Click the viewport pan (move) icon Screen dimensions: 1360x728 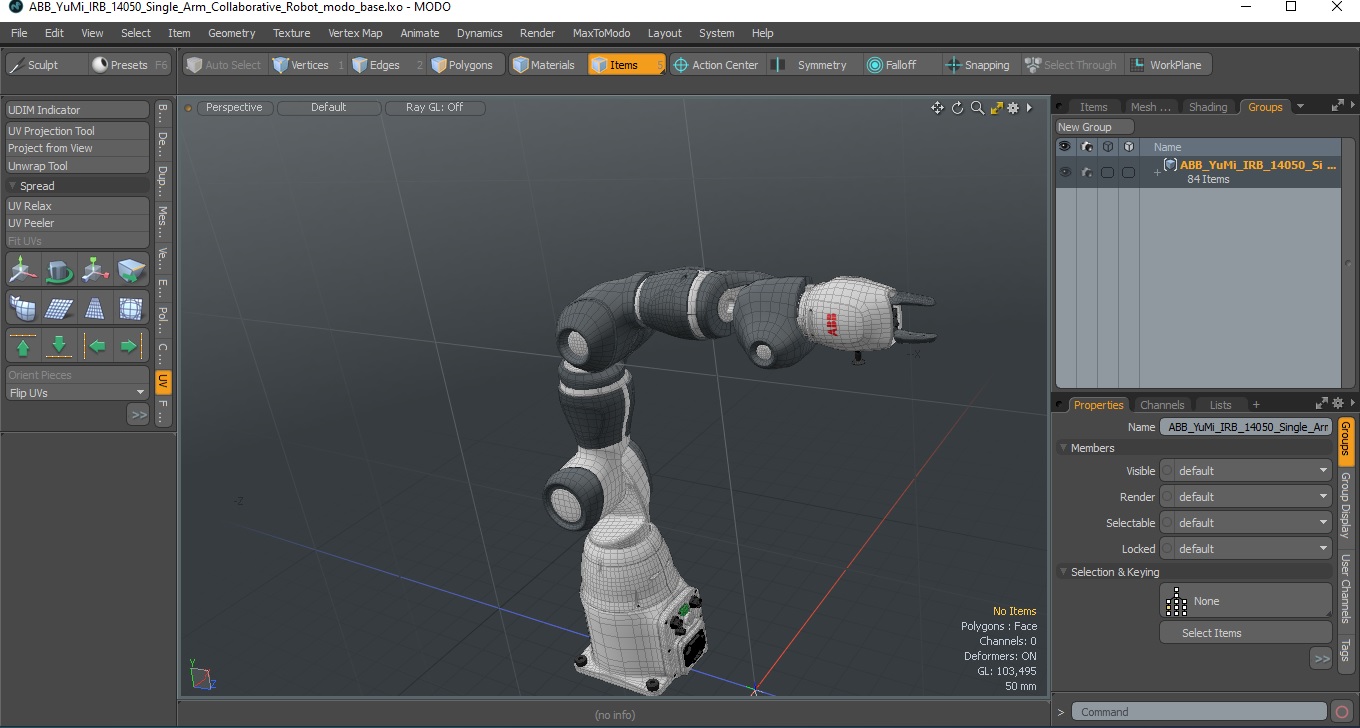point(937,108)
